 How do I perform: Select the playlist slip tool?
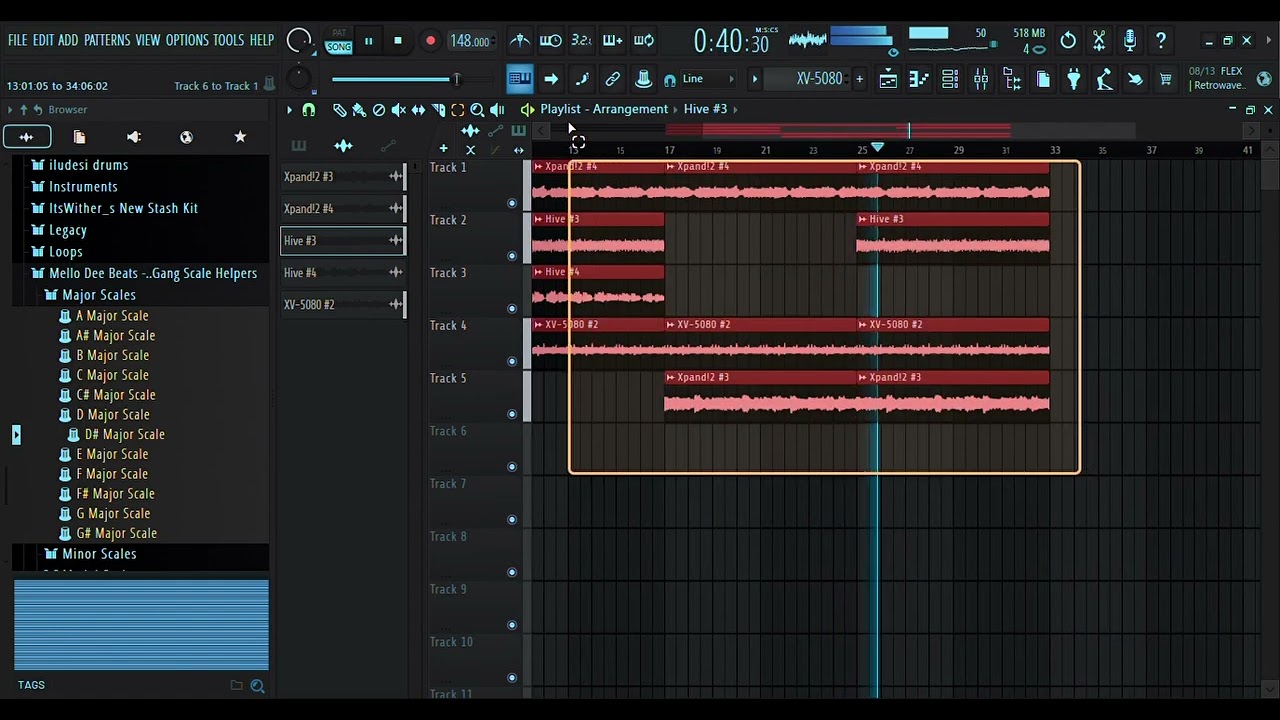point(418,110)
